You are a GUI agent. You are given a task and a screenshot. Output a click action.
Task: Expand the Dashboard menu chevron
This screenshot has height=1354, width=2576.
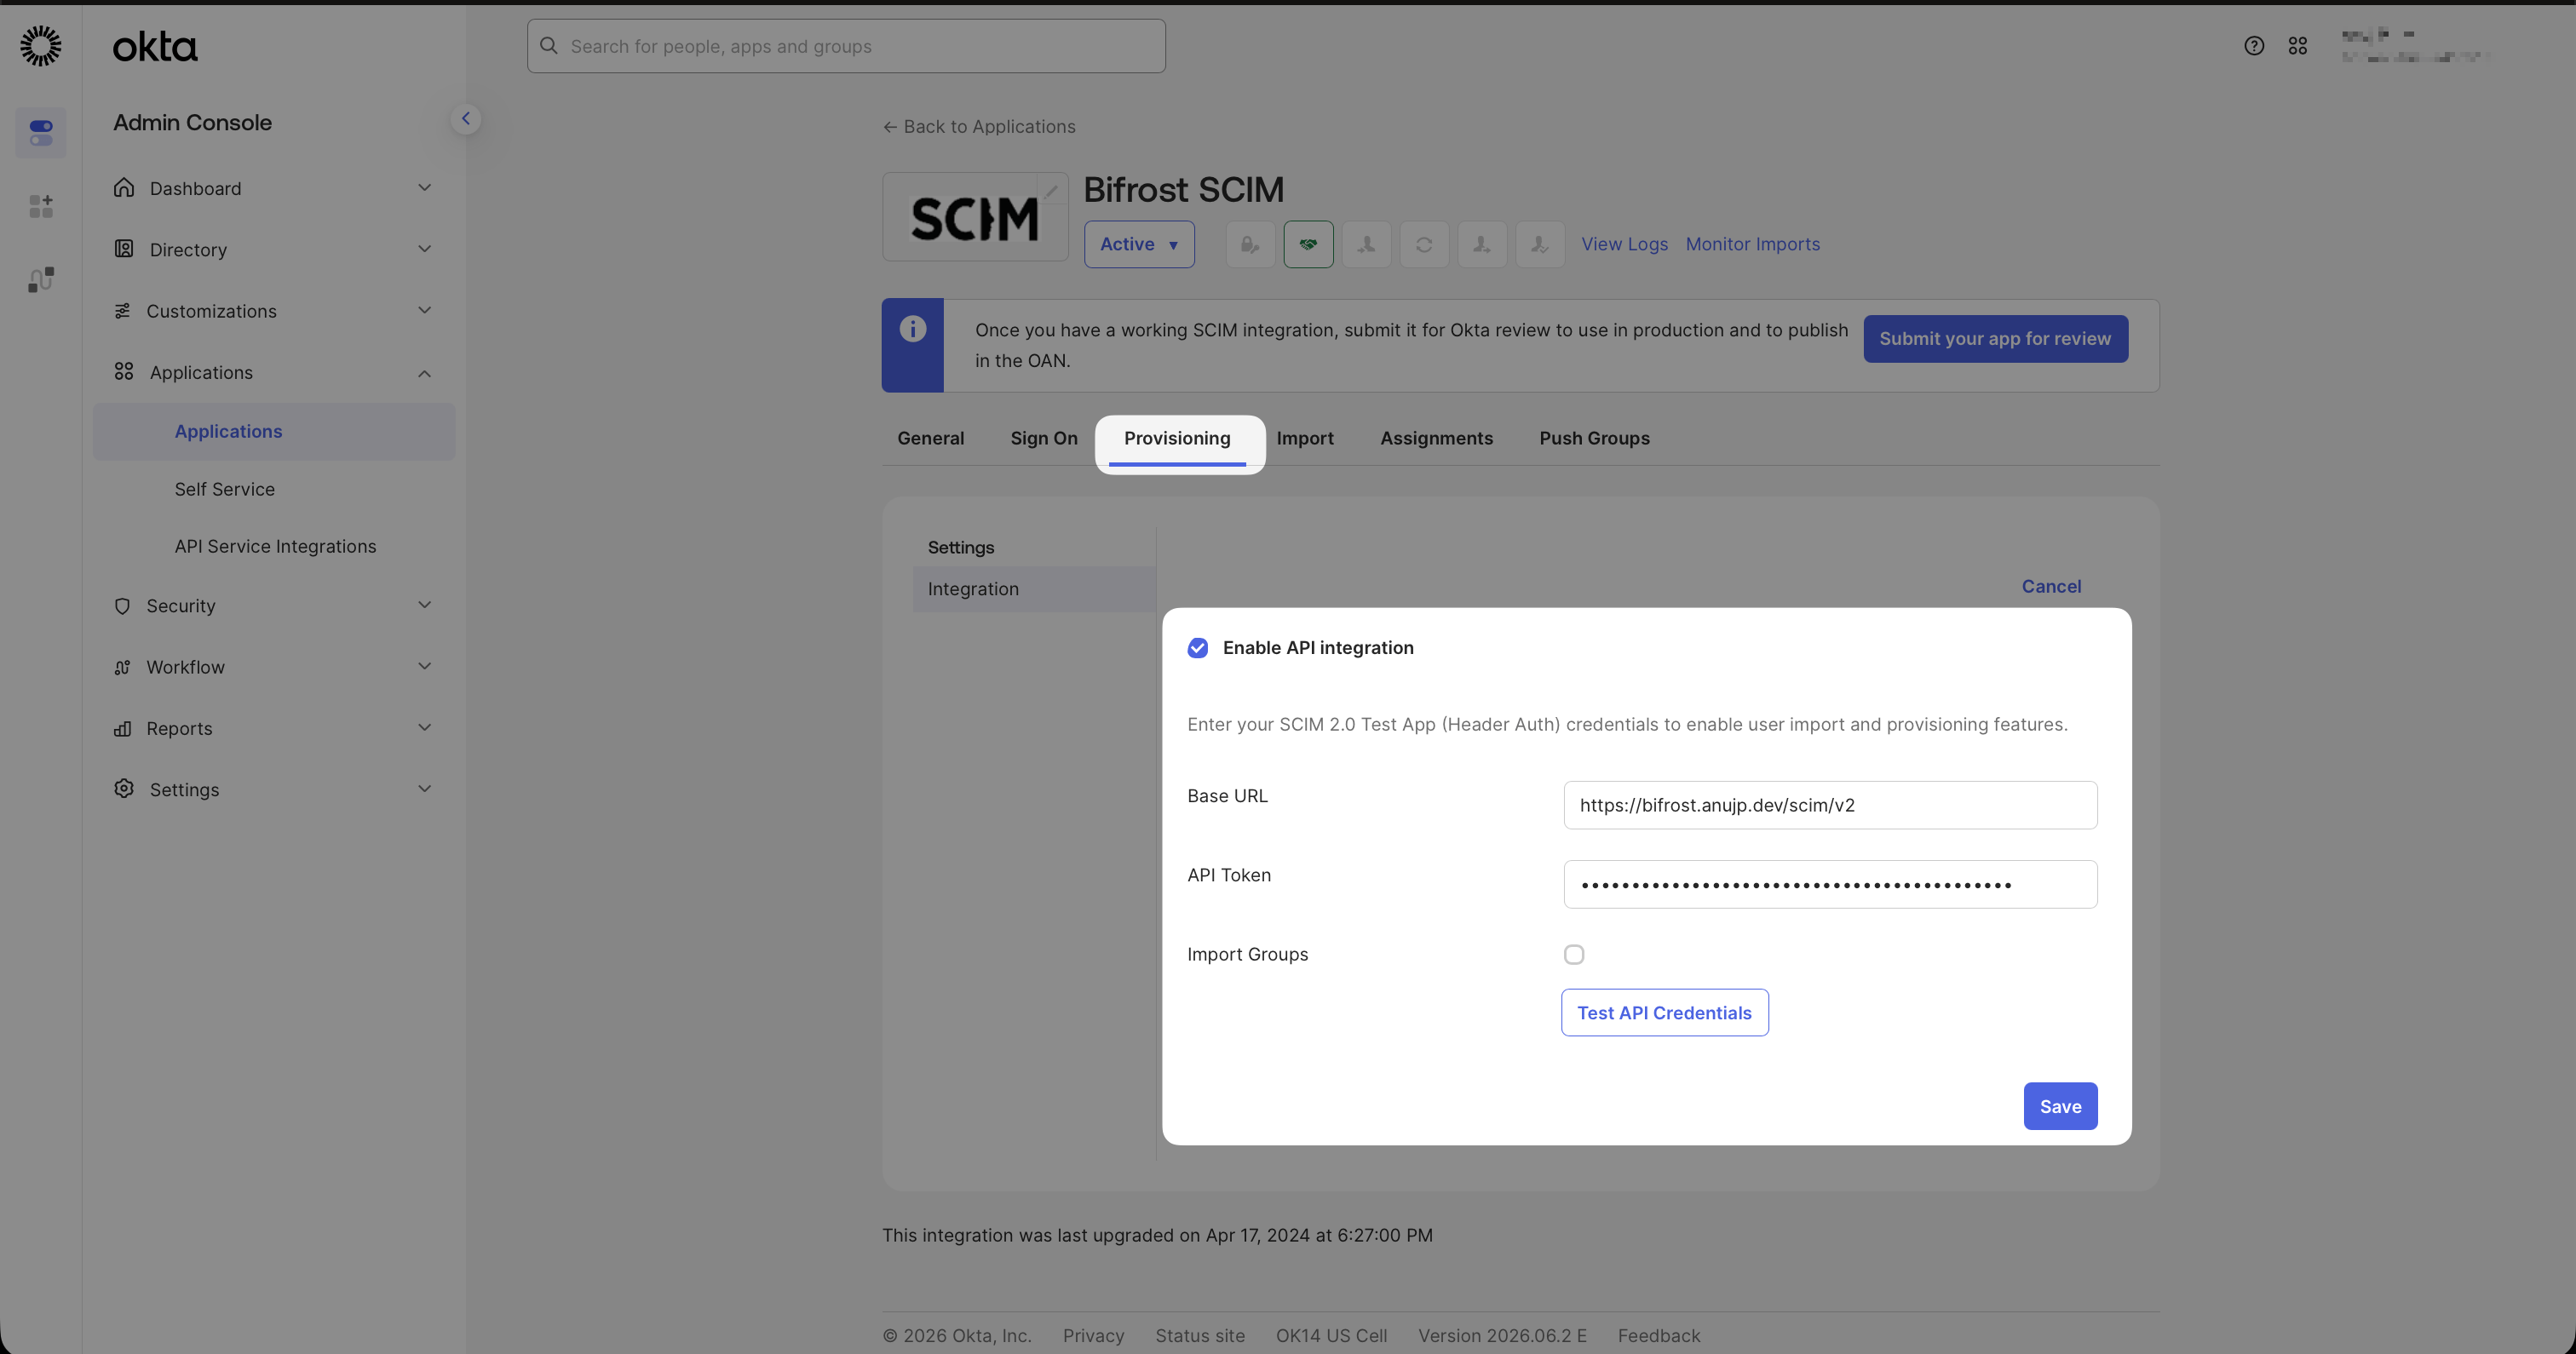click(425, 188)
